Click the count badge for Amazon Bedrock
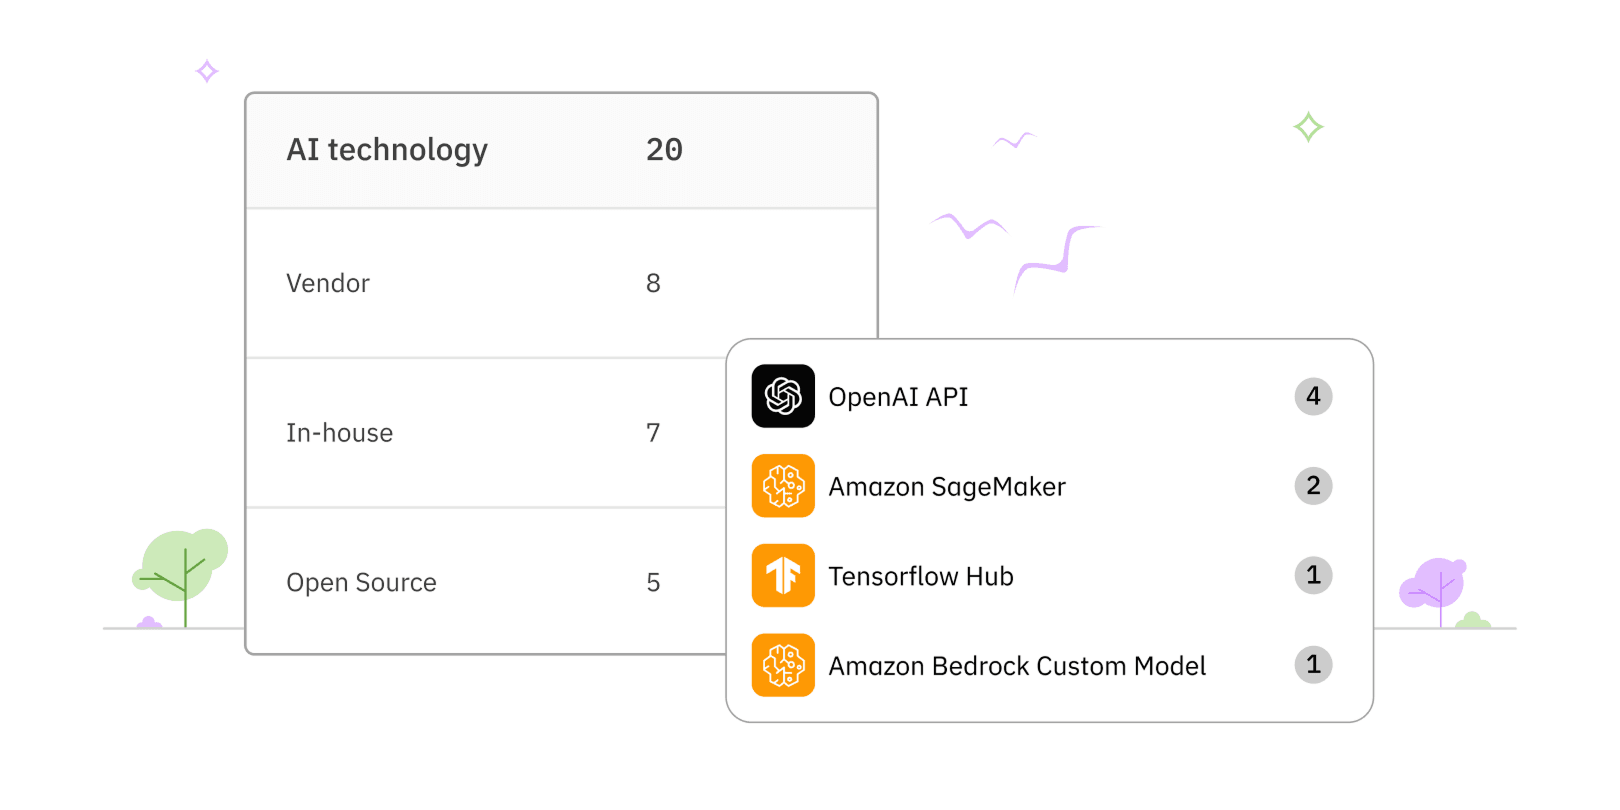 (1313, 664)
